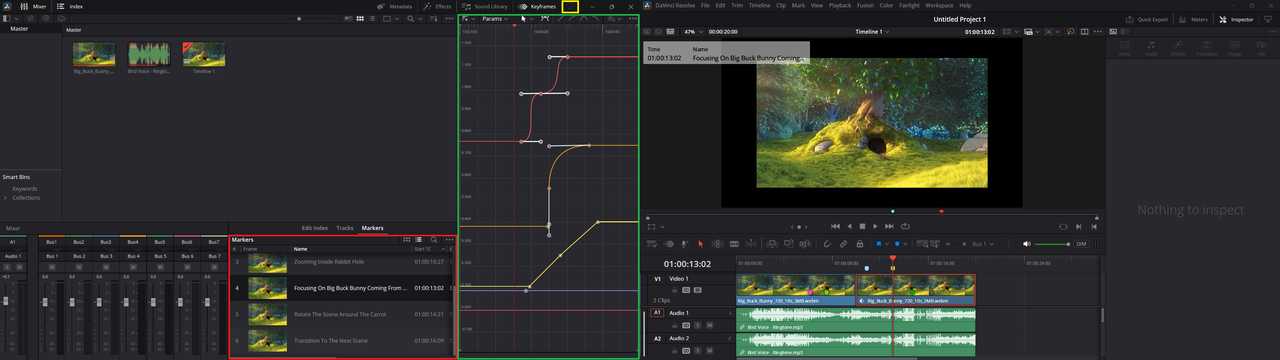This screenshot has width=1280, height=360.
Task: Mute the Bus 1 mixer channel
Action: click(x=51, y=267)
